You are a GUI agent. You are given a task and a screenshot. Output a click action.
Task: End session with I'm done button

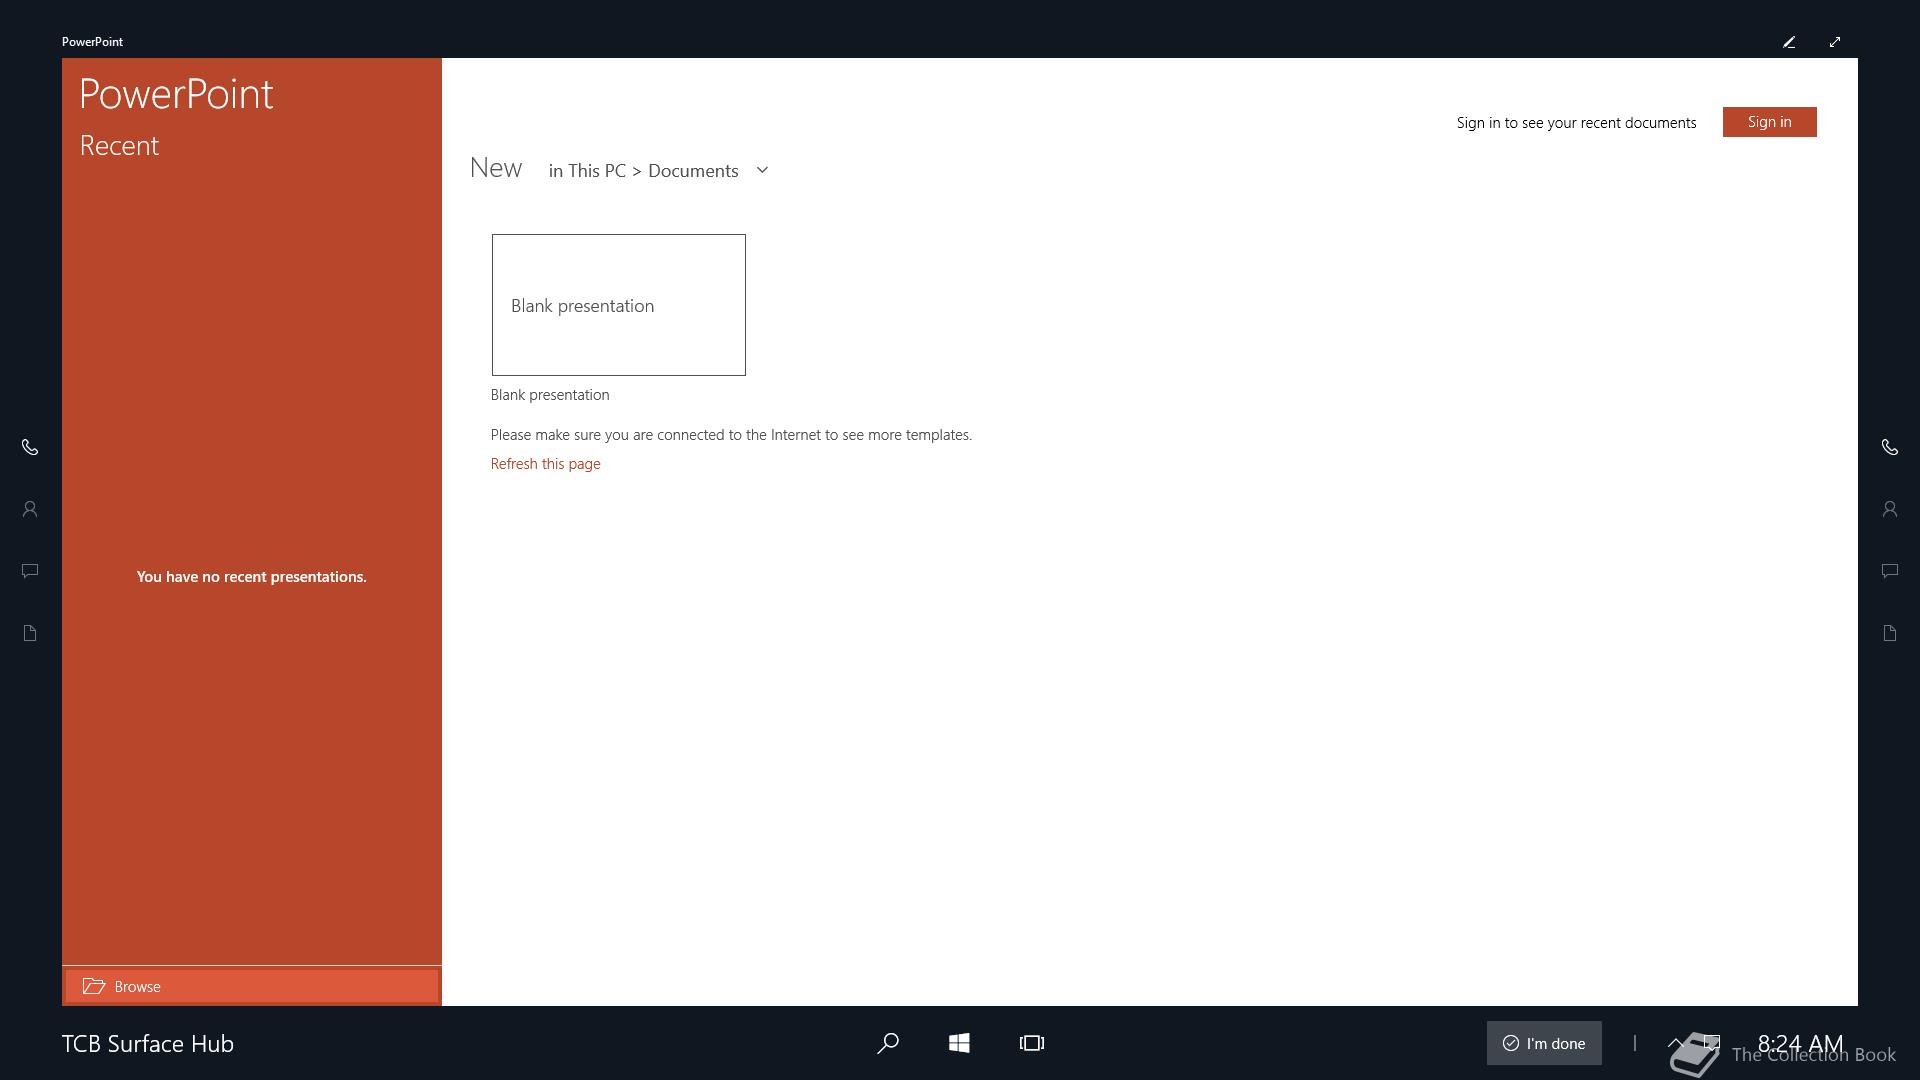(x=1544, y=1043)
